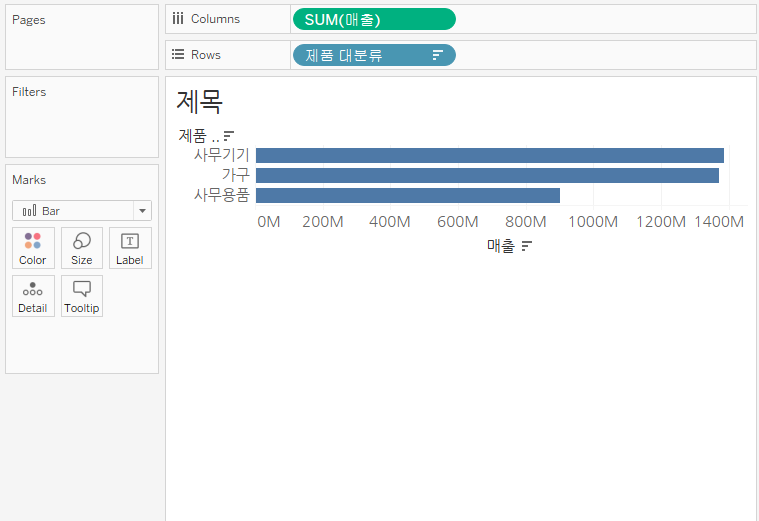Click the 800M axis tick label
Viewport: 759px width, 521px height.
(x=526, y=222)
